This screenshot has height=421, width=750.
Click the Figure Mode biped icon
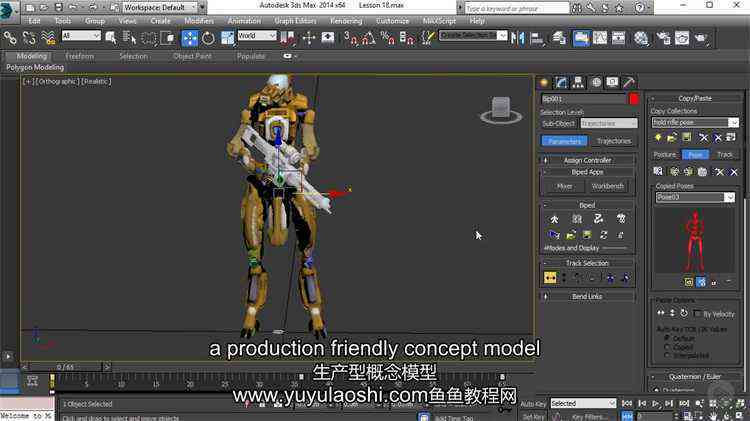point(554,219)
